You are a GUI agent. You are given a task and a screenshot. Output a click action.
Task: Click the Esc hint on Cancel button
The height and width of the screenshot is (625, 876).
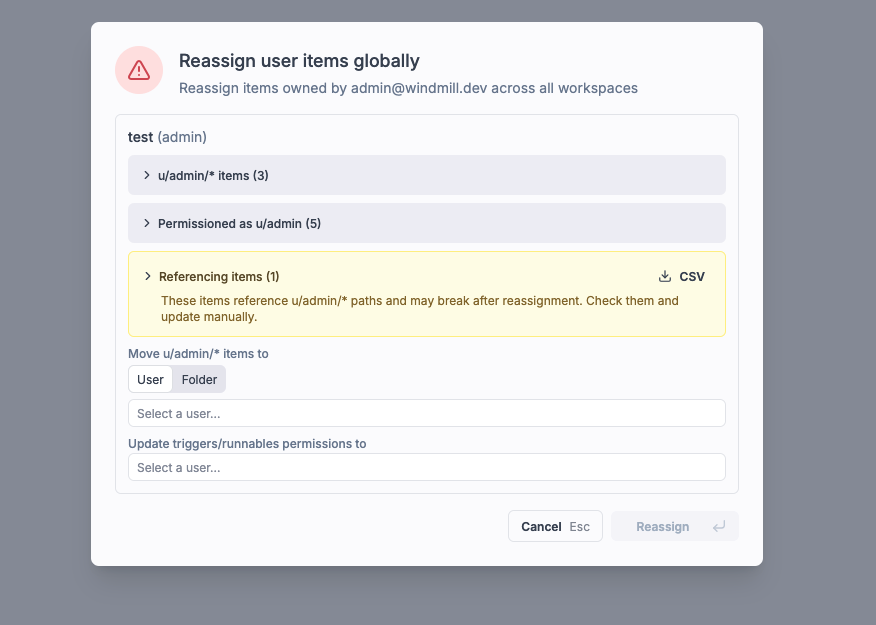coord(581,526)
